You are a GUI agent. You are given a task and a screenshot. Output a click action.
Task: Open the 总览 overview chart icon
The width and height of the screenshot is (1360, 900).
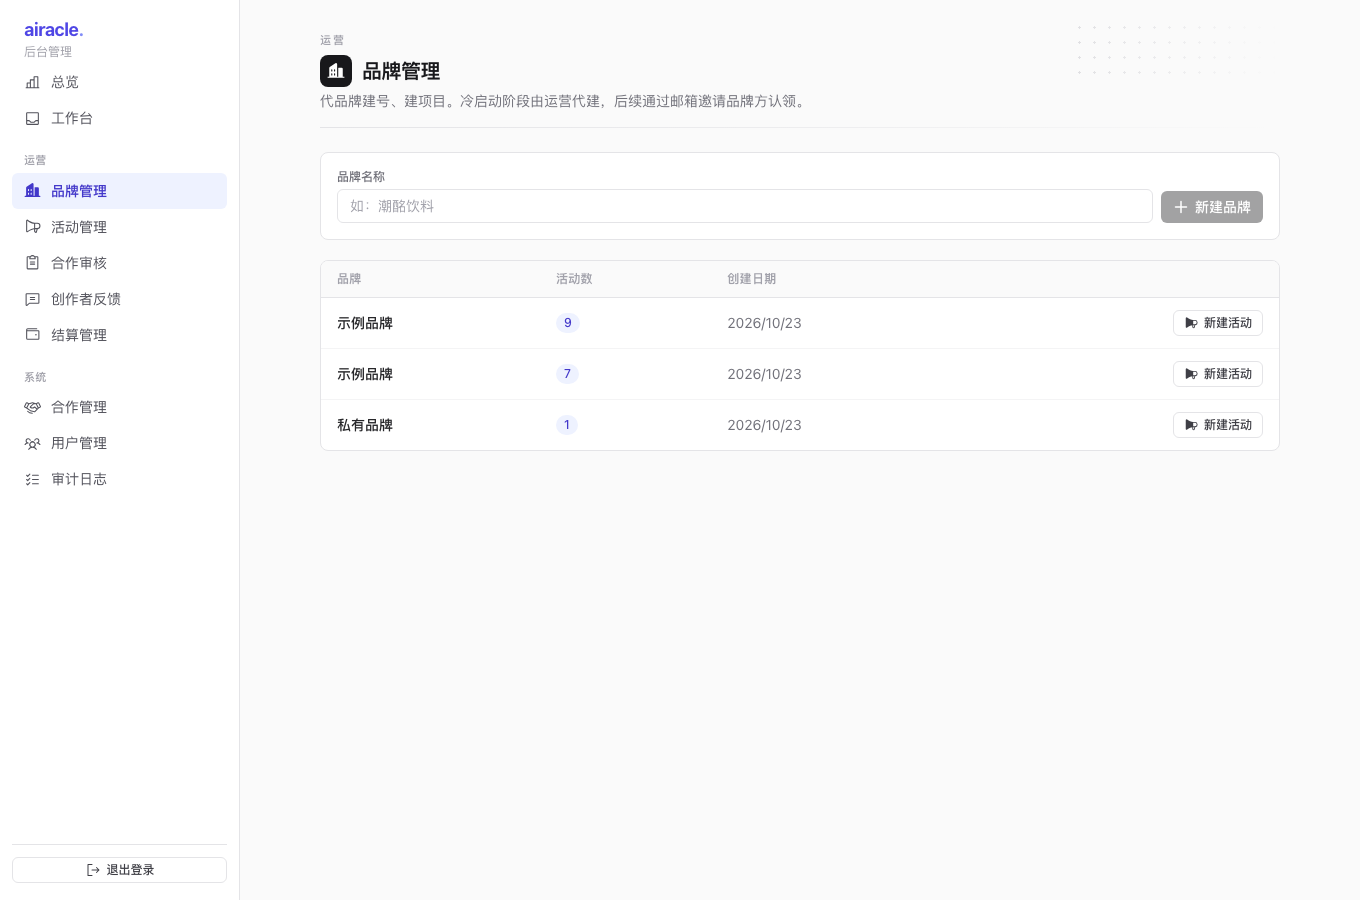32,82
